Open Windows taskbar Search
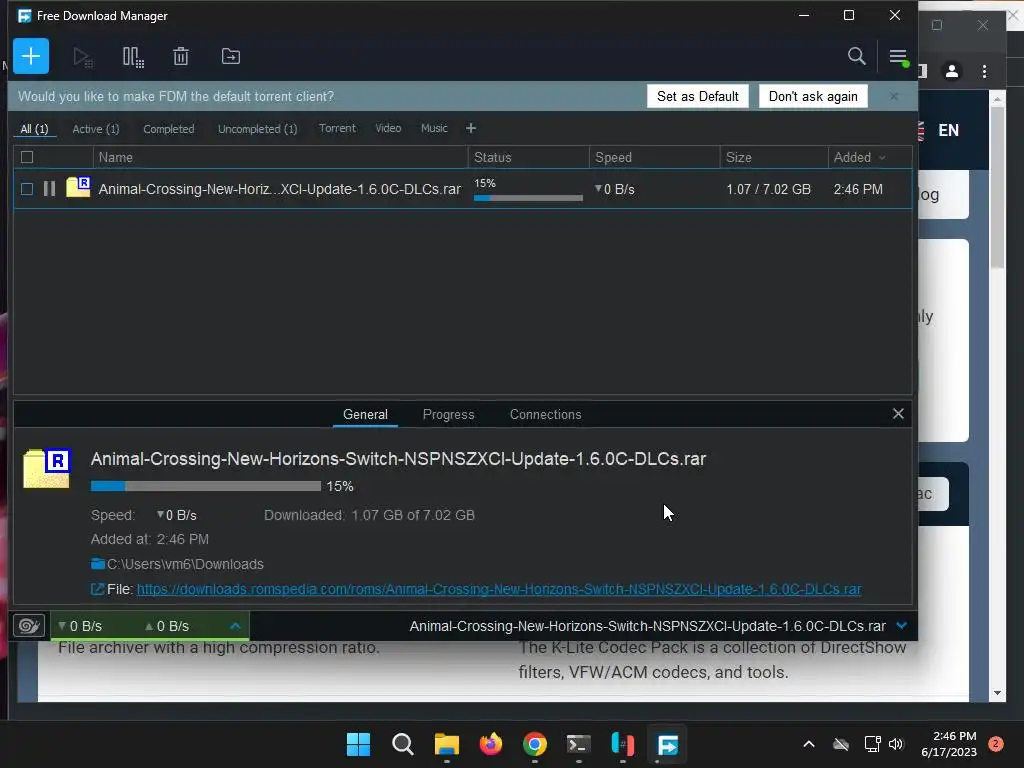 point(402,744)
